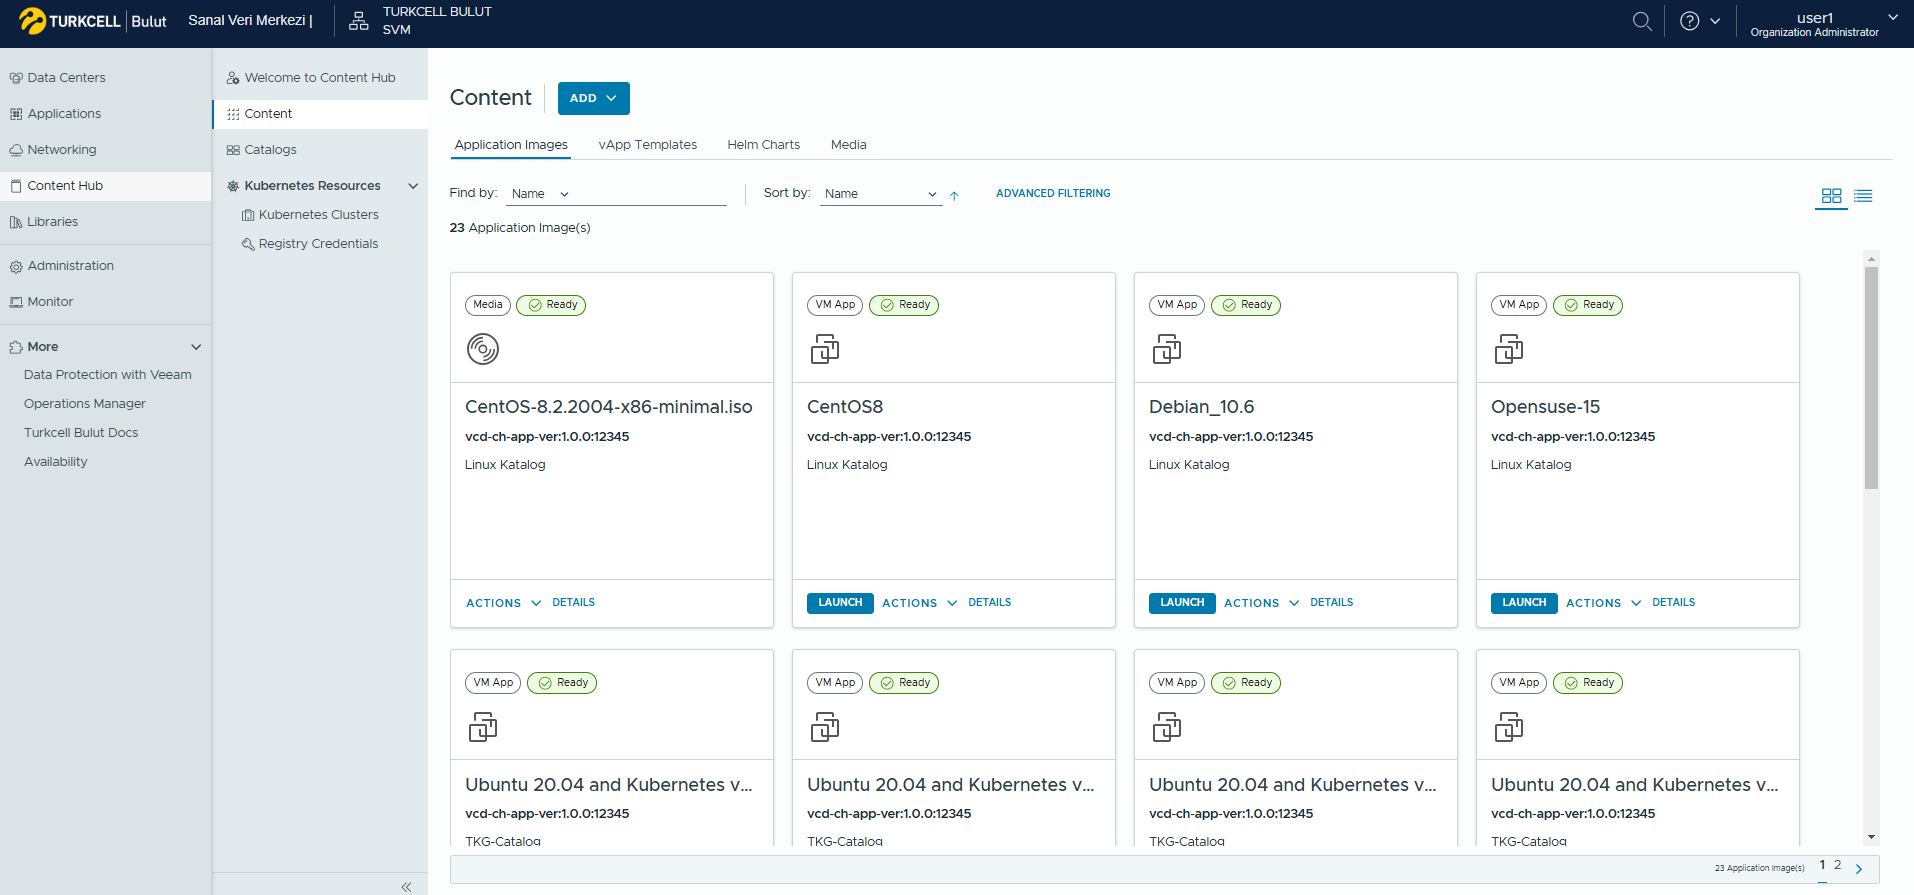Viewport: 1914px width, 895px height.
Task: Go to next page arrow
Action: 1859,869
